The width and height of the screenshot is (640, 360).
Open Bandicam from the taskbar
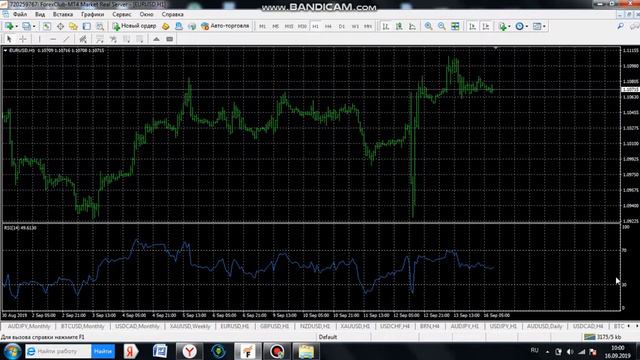pyautogui.click(x=277, y=351)
